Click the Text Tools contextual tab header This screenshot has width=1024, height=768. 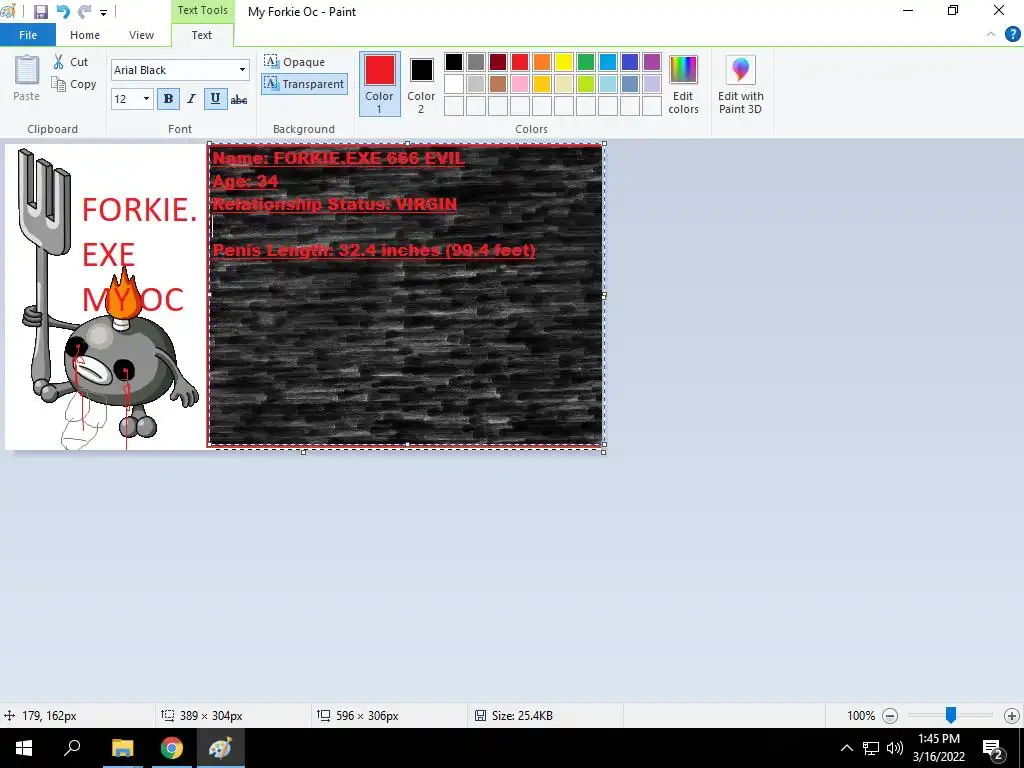click(x=202, y=10)
